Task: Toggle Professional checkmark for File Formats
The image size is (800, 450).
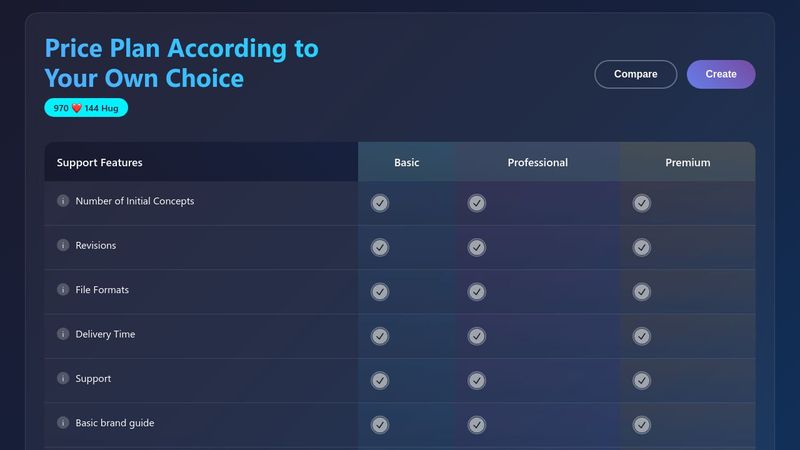Action: tap(477, 292)
